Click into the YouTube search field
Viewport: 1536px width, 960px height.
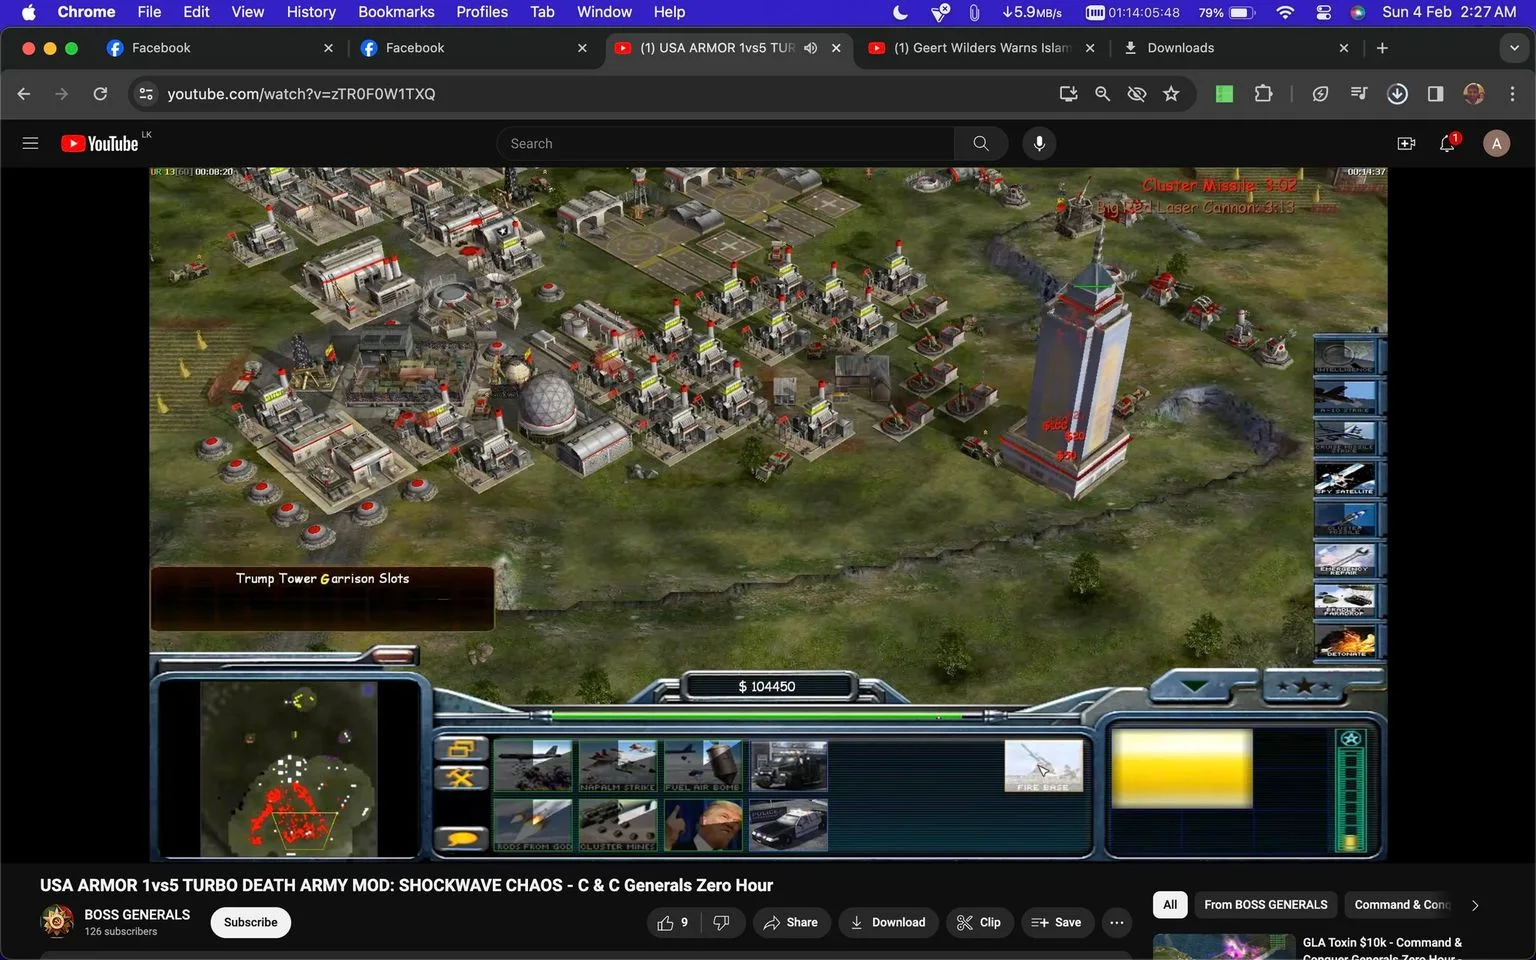[726, 144]
